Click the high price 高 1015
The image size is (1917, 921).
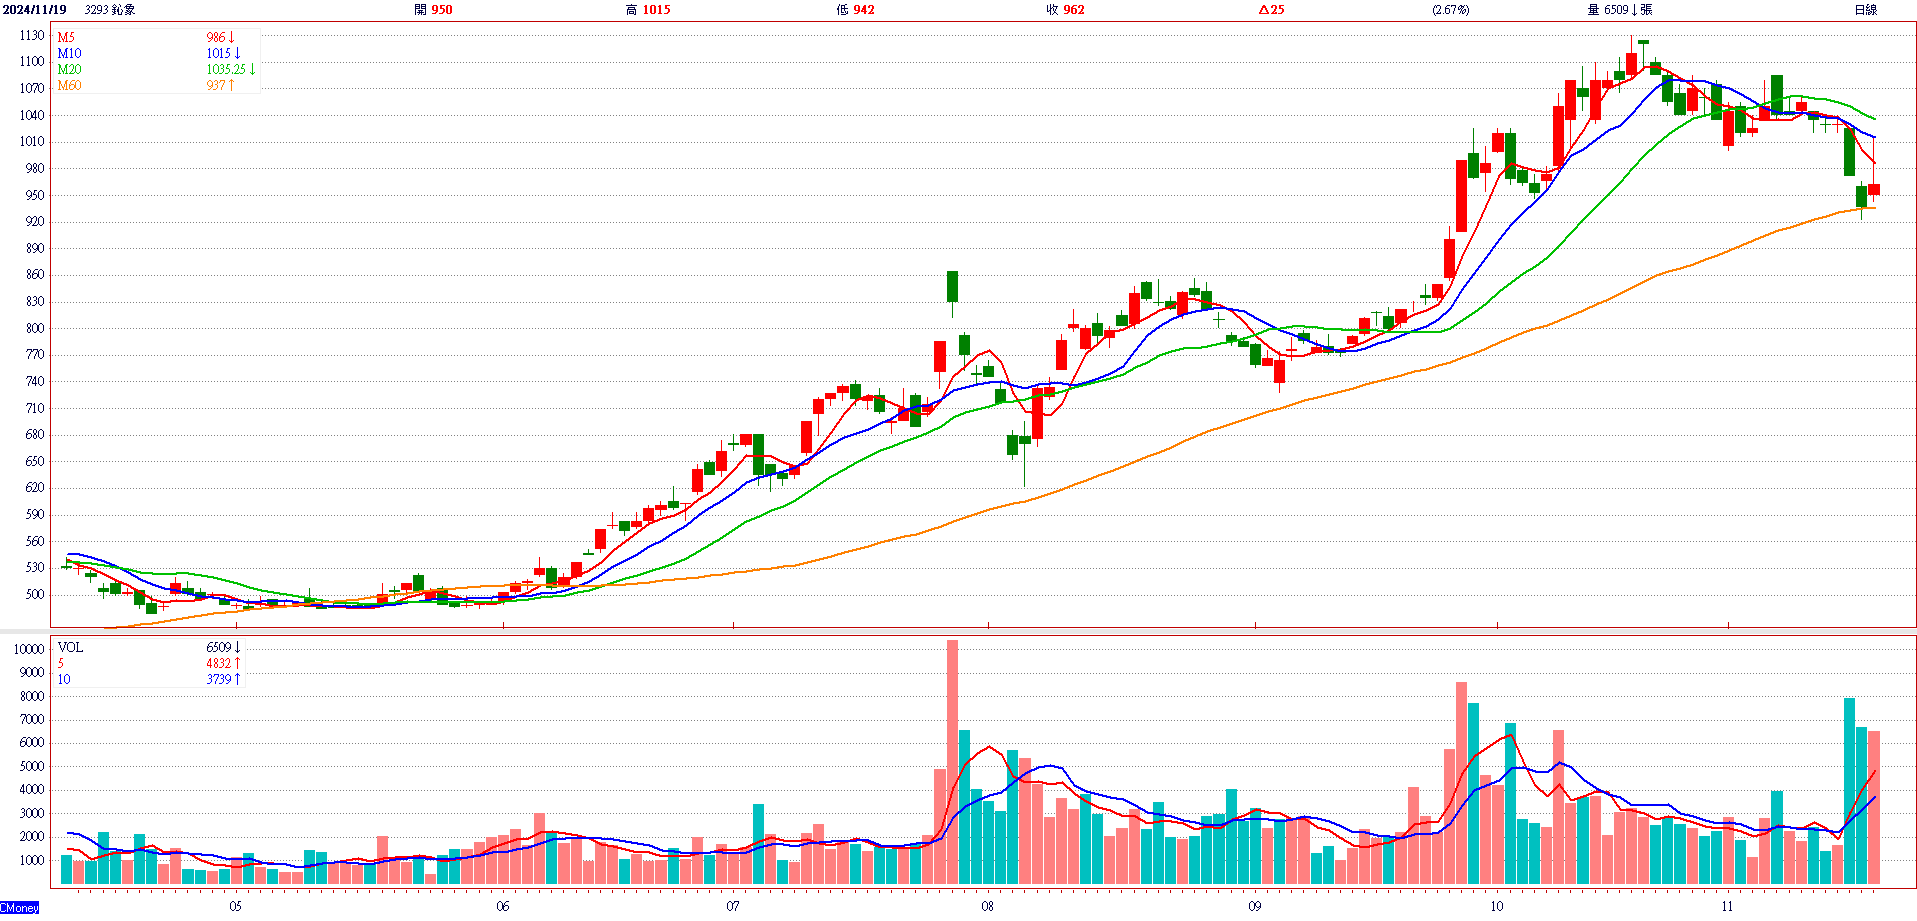[648, 9]
